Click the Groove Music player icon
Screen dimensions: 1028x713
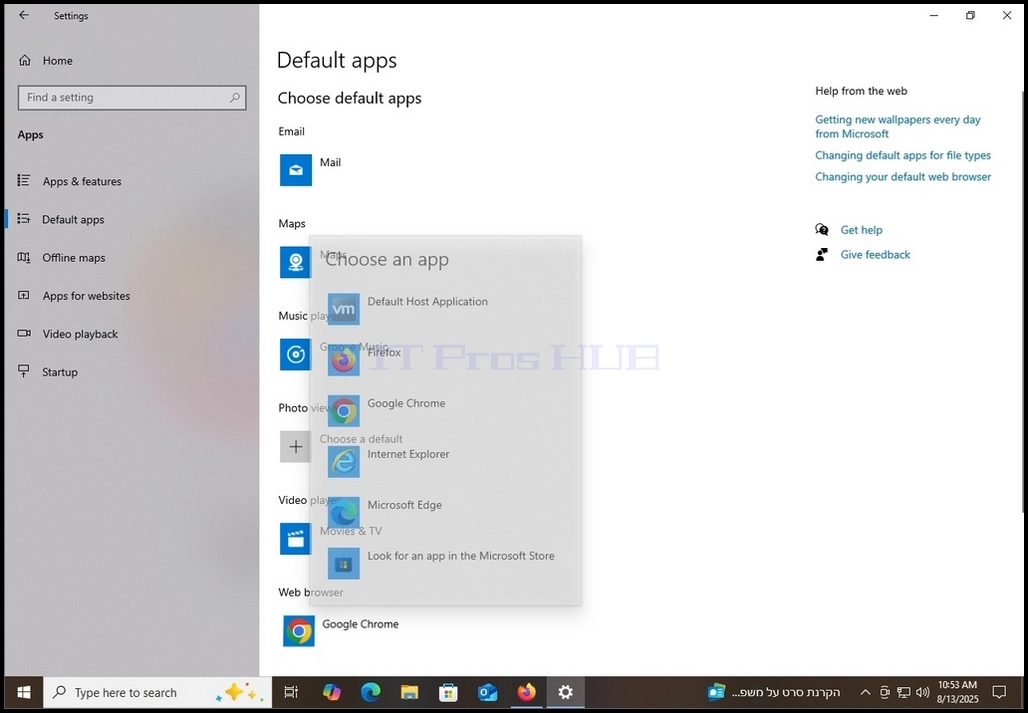pyautogui.click(x=296, y=355)
